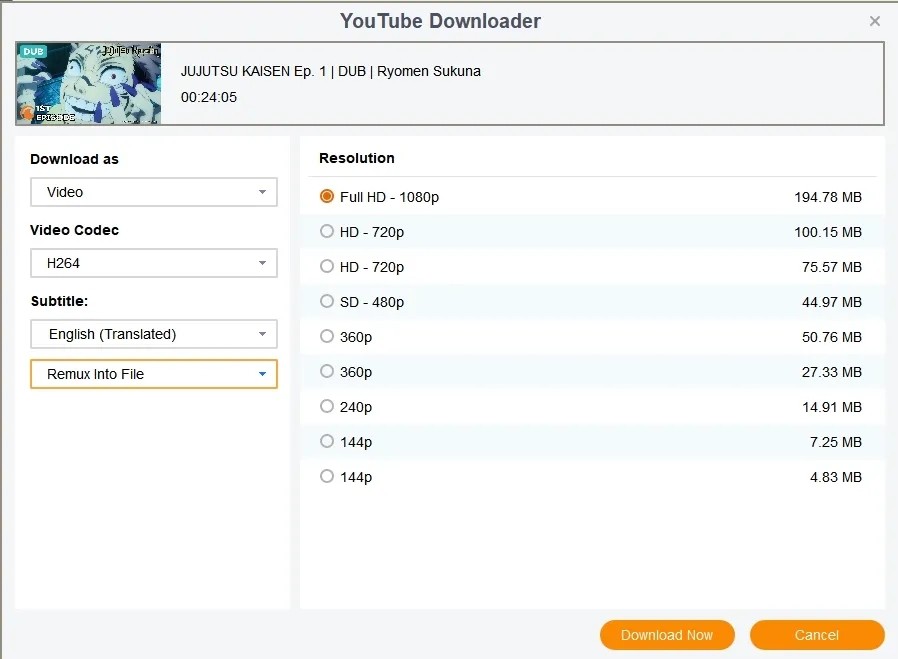Select 360p 50.76 MB option
This screenshot has width=898, height=659.
pos(326,336)
